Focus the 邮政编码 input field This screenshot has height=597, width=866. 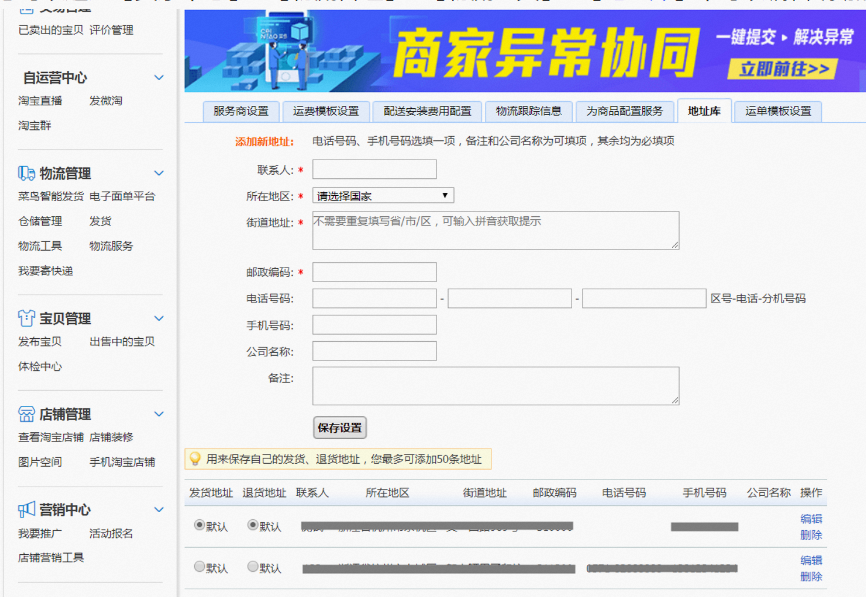tap(374, 272)
